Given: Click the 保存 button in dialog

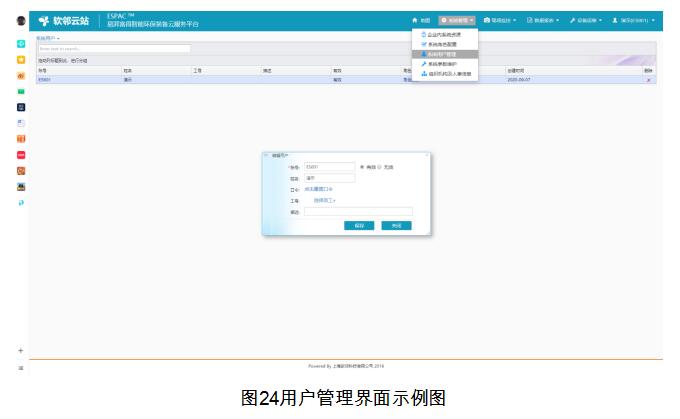Looking at the screenshot, I should (x=359, y=226).
